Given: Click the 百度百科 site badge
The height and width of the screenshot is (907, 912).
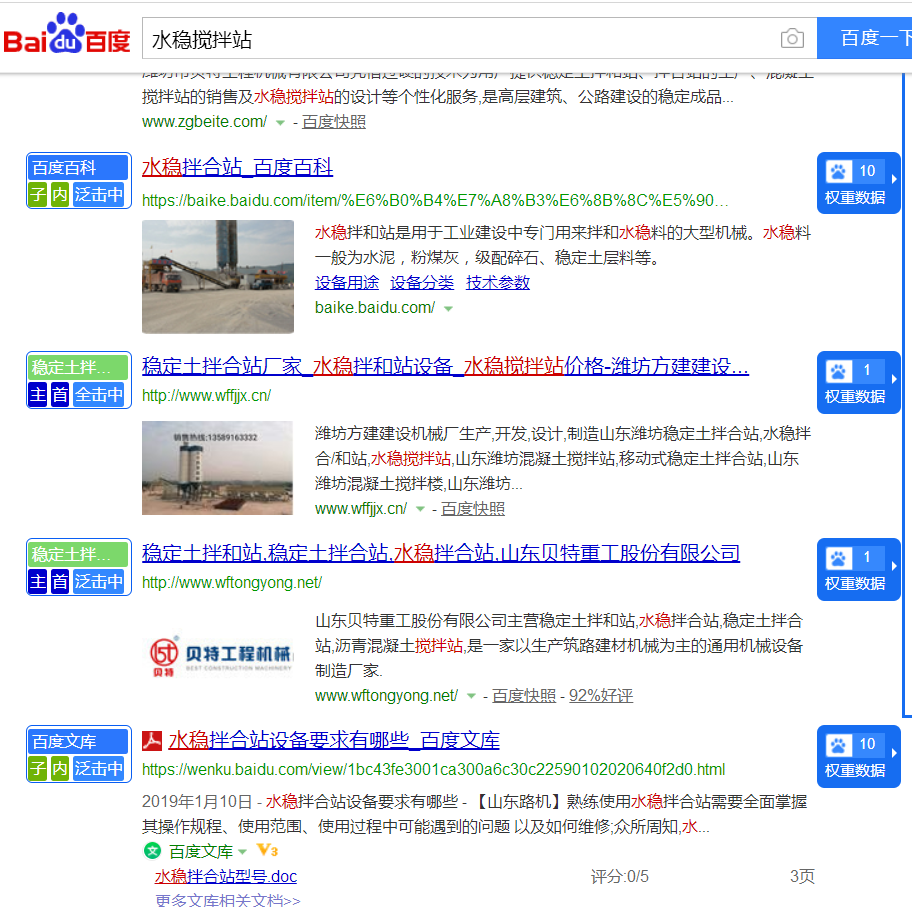Looking at the screenshot, I should (78, 168).
